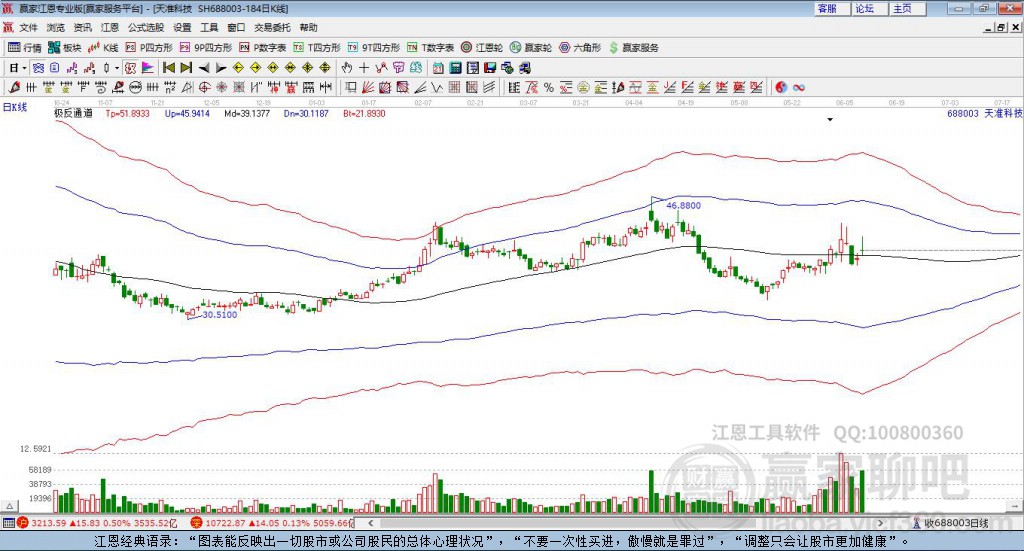Click the 收688003日线 status entry
Image resolution: width=1024 pixels, height=551 pixels.
pos(951,523)
